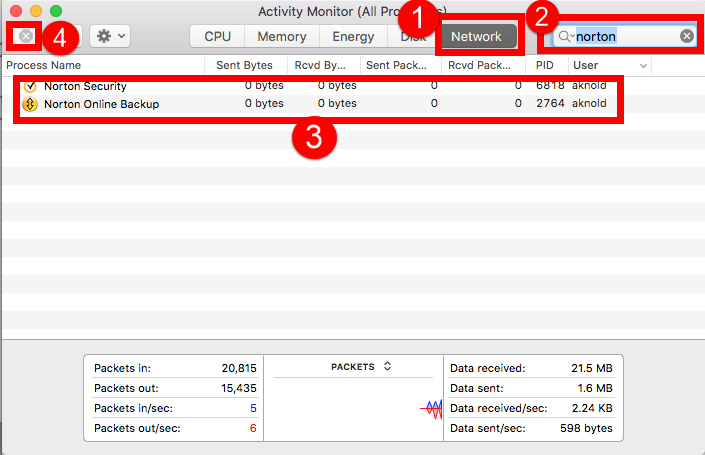Open the gear action menu
This screenshot has height=455, width=705.
109,36
